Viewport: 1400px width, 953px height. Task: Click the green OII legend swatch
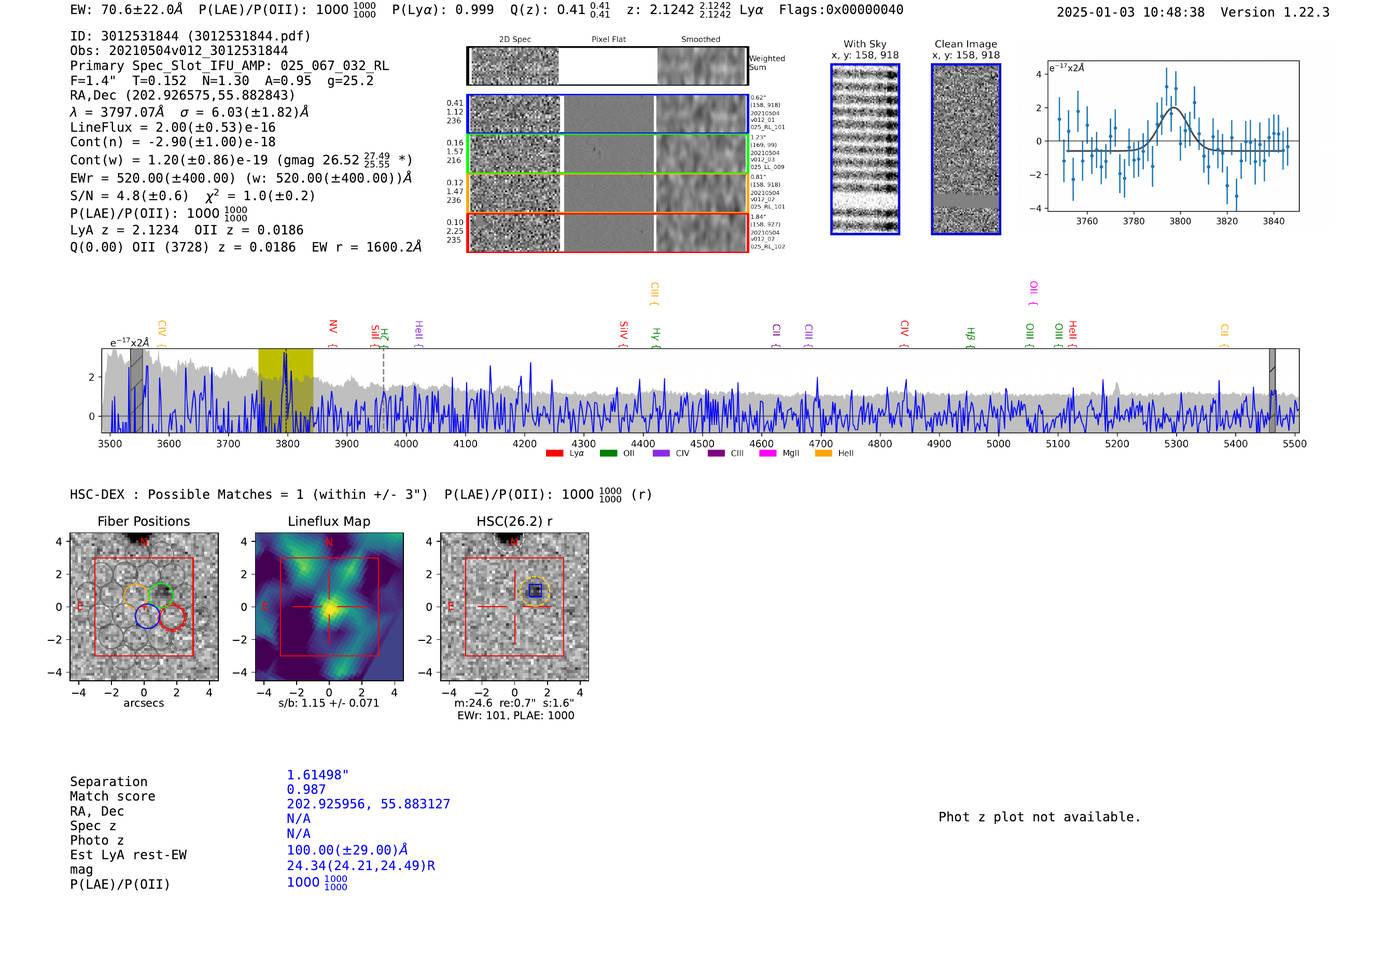(608, 453)
